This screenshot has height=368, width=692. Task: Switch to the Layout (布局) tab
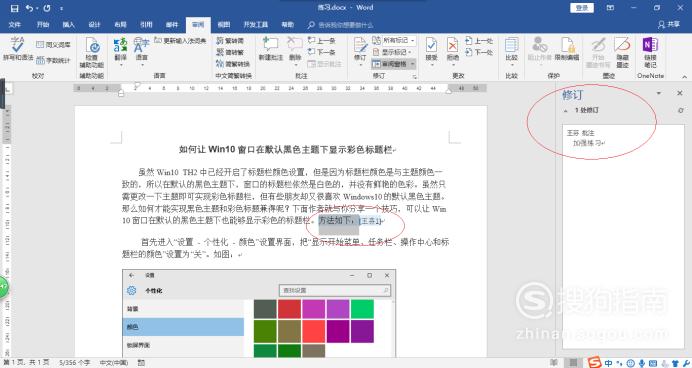(120, 25)
